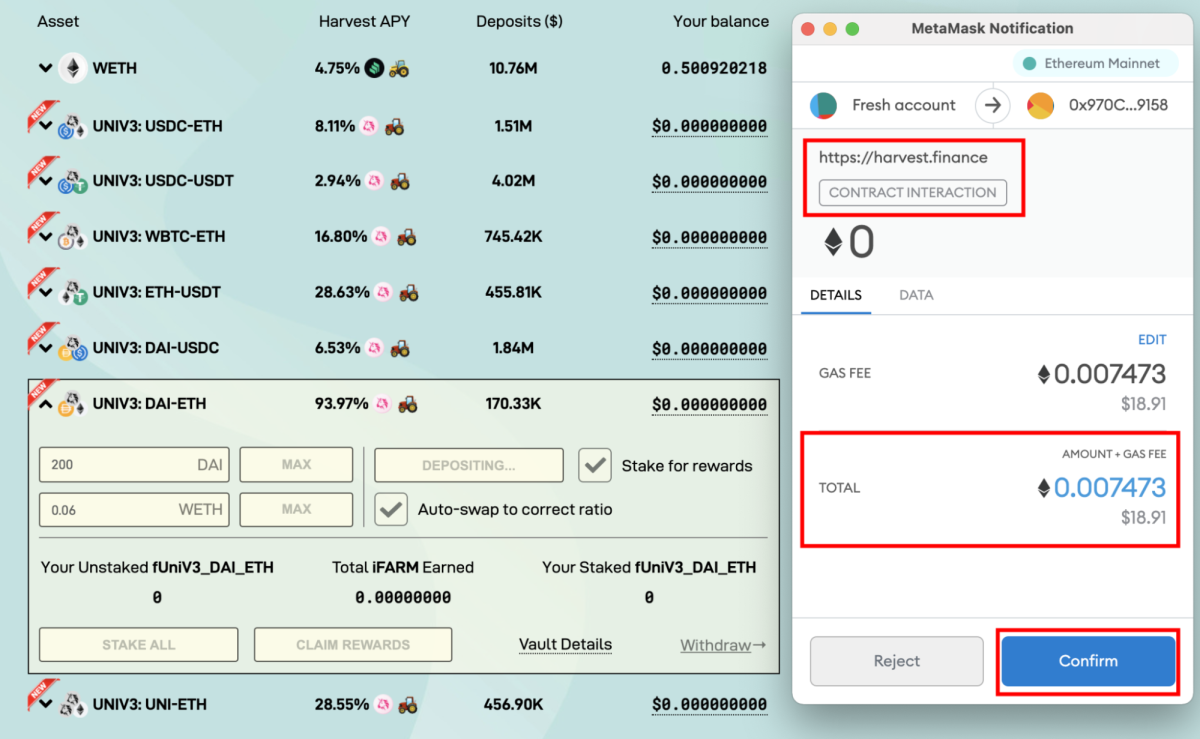Toggle the Stake for rewards checkbox
Viewport: 1200px width, 739px height.
click(x=596, y=465)
